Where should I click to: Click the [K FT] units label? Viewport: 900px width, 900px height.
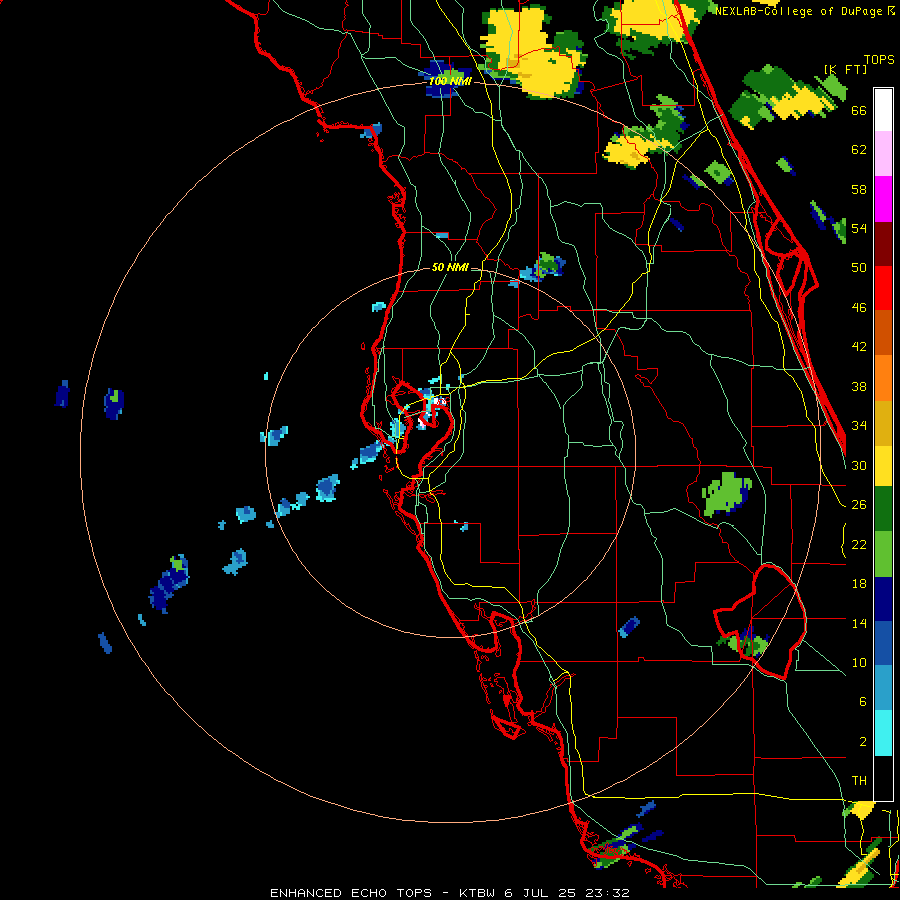tap(845, 69)
